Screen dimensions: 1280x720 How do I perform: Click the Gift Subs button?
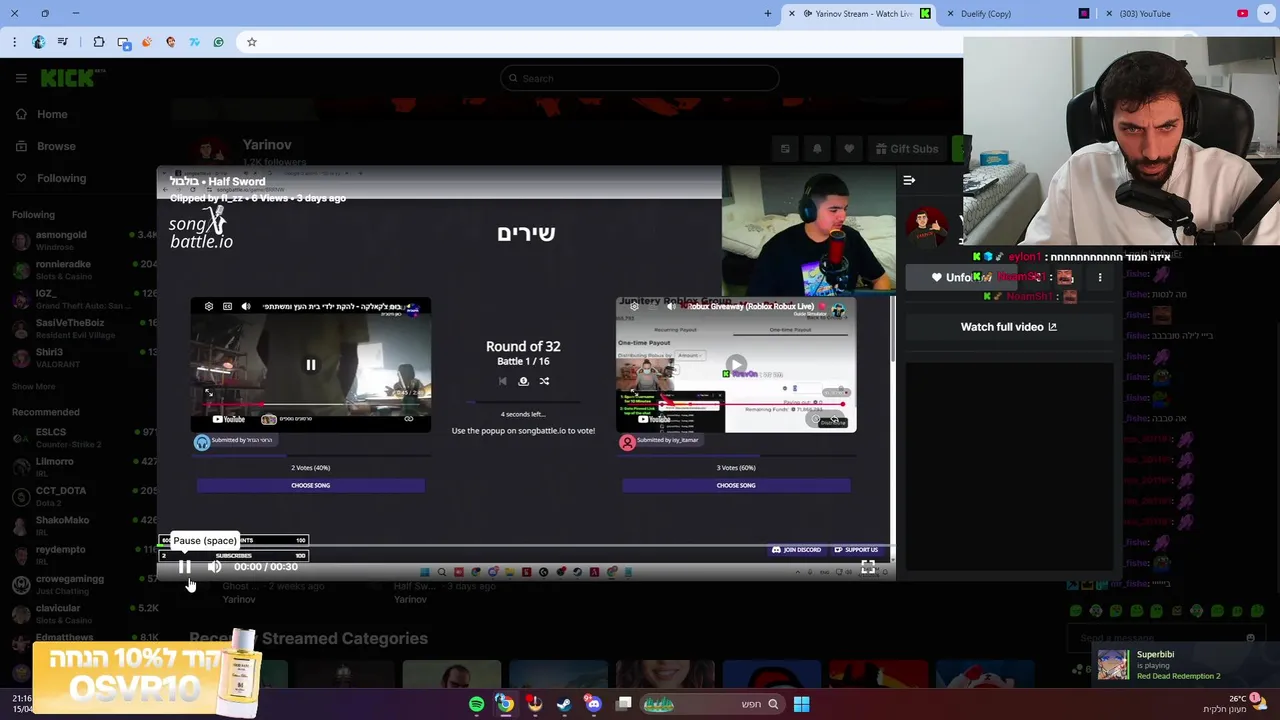[x=907, y=149]
